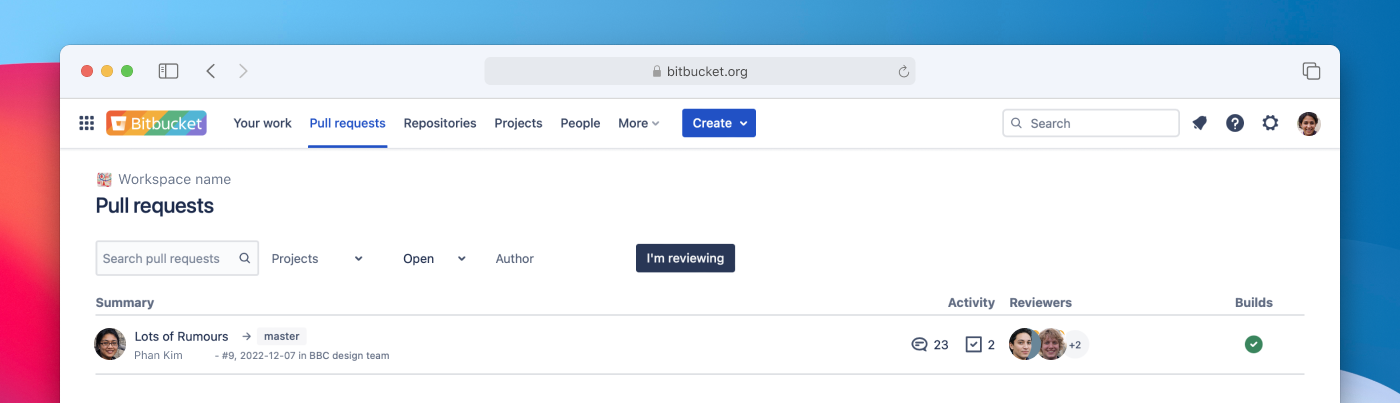Open the help question mark icon

[x=1235, y=123]
